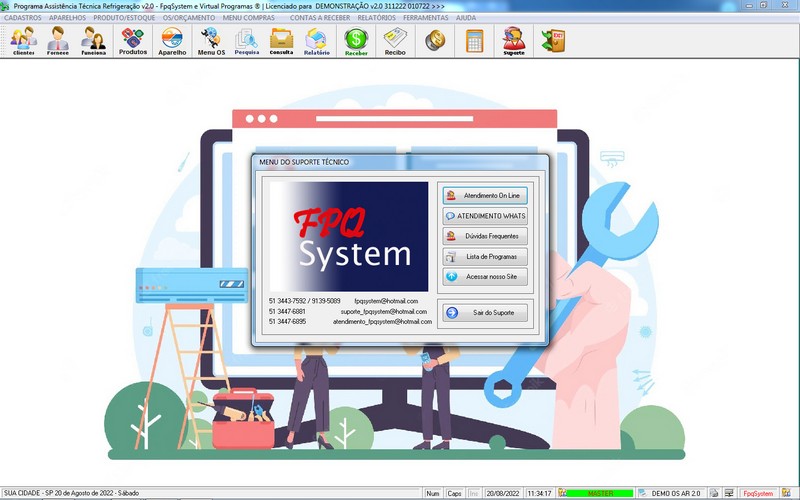
Task: Open the OS/ORÇAMENTO menu
Action: coord(189,17)
